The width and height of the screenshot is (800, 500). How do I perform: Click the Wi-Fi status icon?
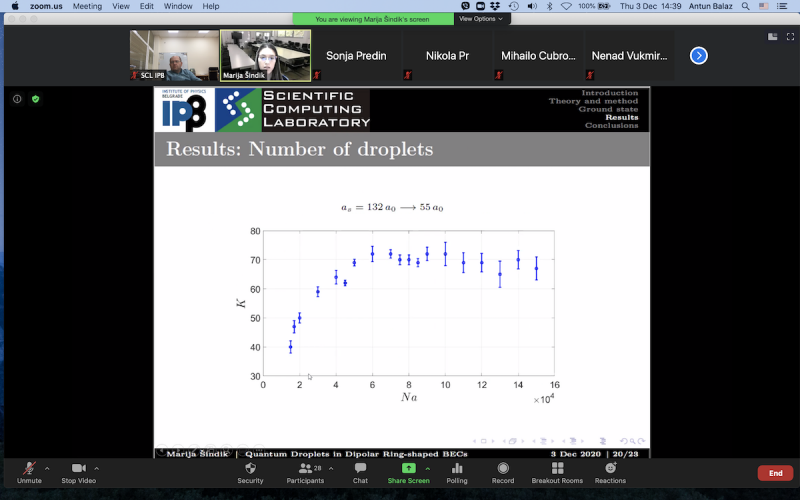point(566,6)
